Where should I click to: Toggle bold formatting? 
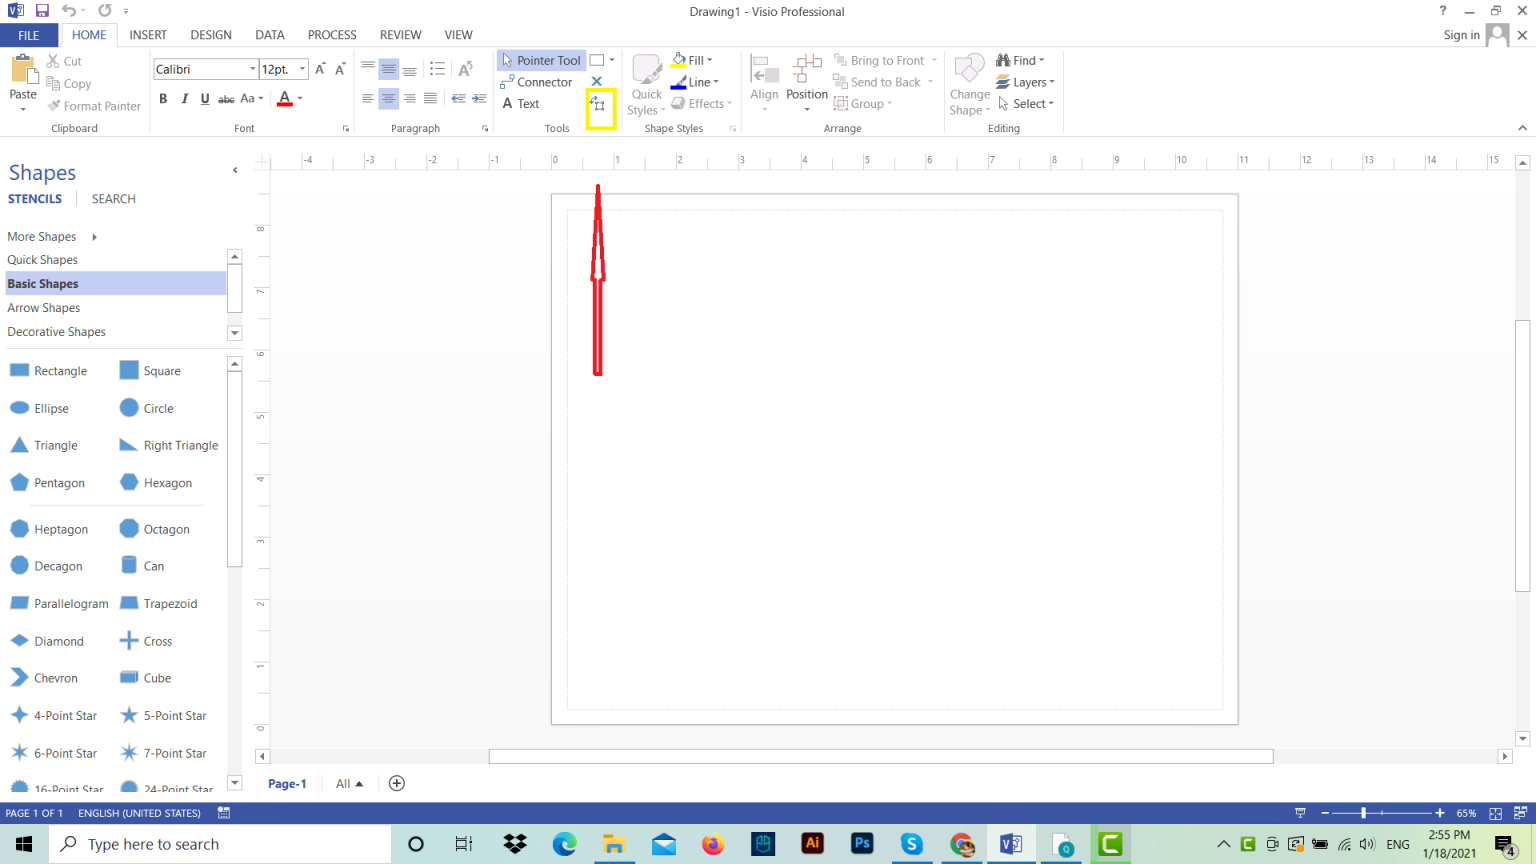(163, 99)
